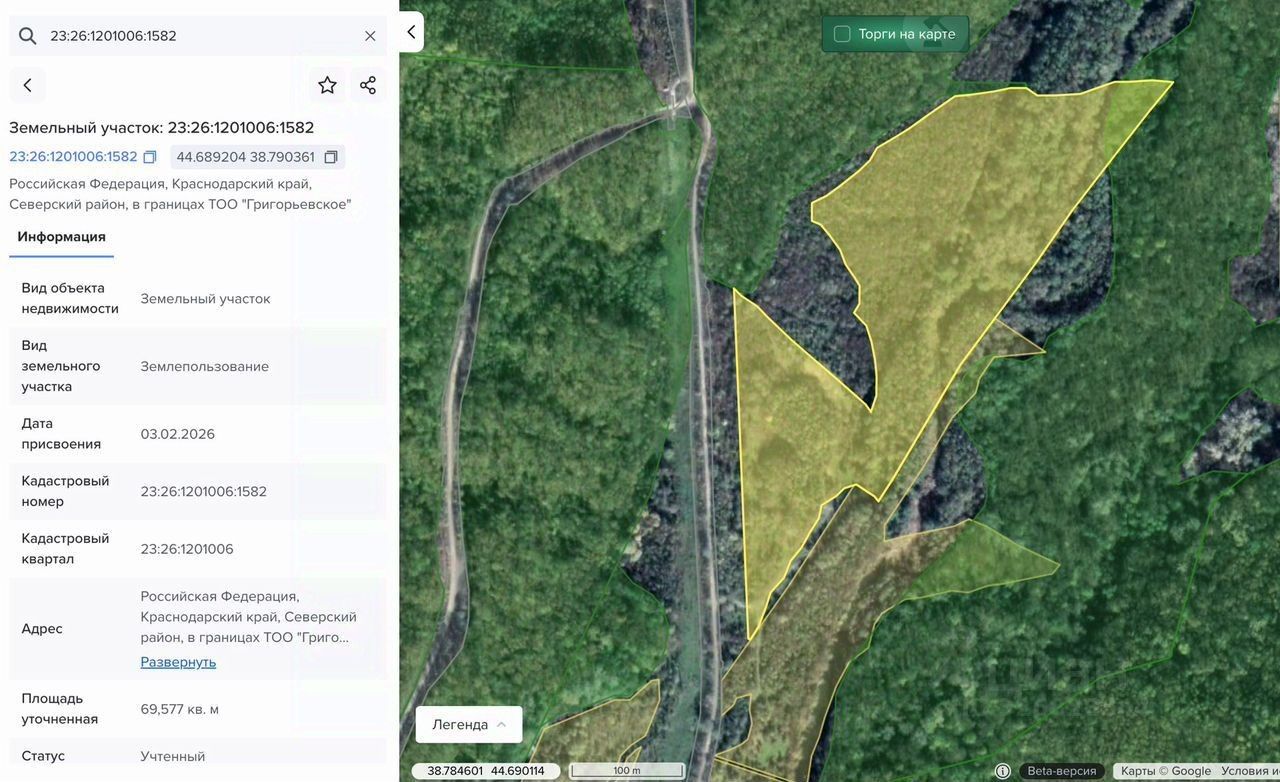Share this land plot via share icon
1280x782 pixels.
[x=368, y=86]
